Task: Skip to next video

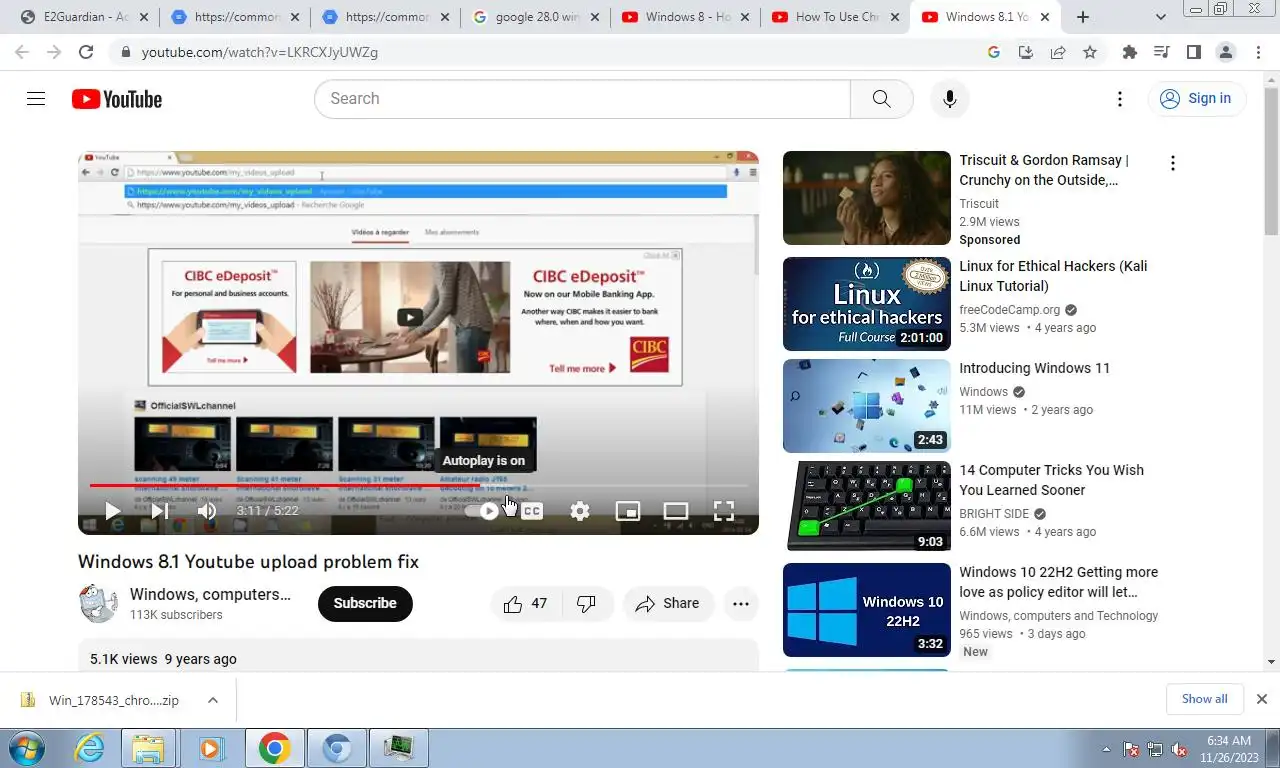Action: (159, 511)
